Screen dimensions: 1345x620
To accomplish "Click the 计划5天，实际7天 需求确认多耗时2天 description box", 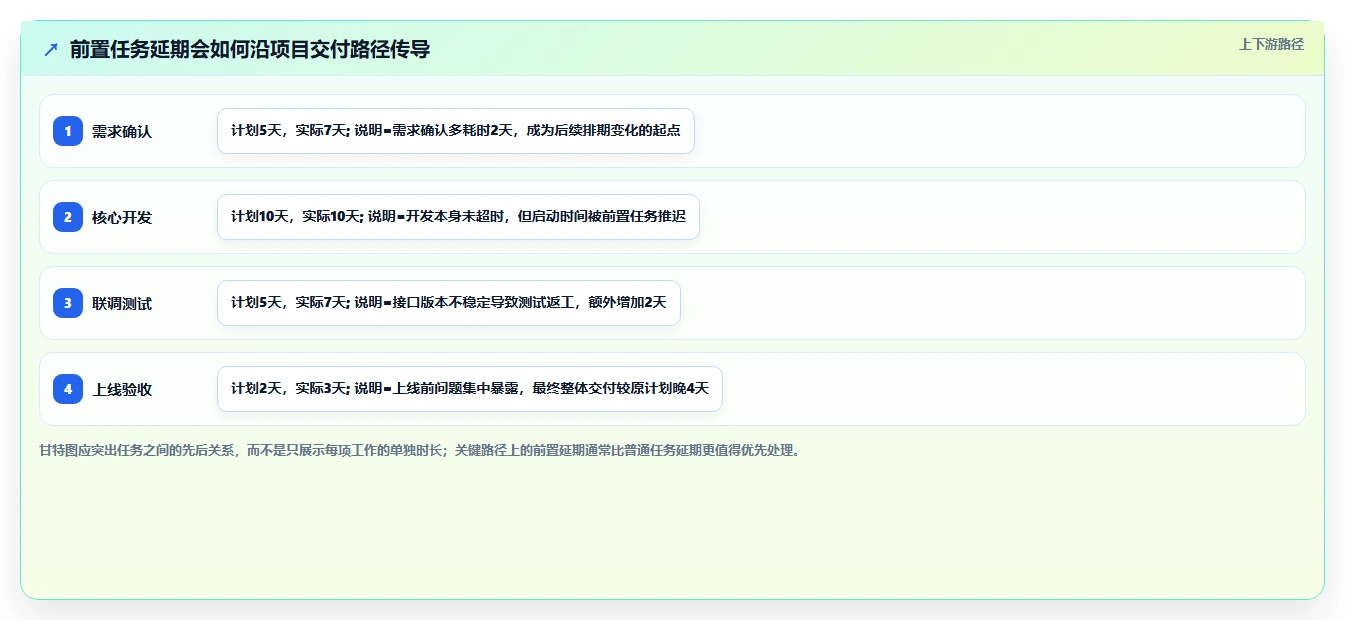I will (456, 131).
